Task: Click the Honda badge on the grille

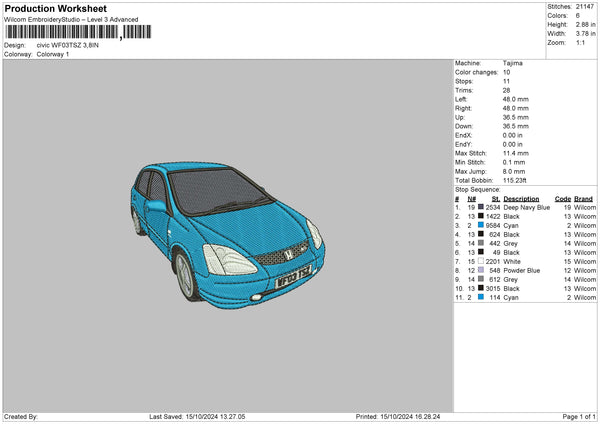Action: [287, 254]
